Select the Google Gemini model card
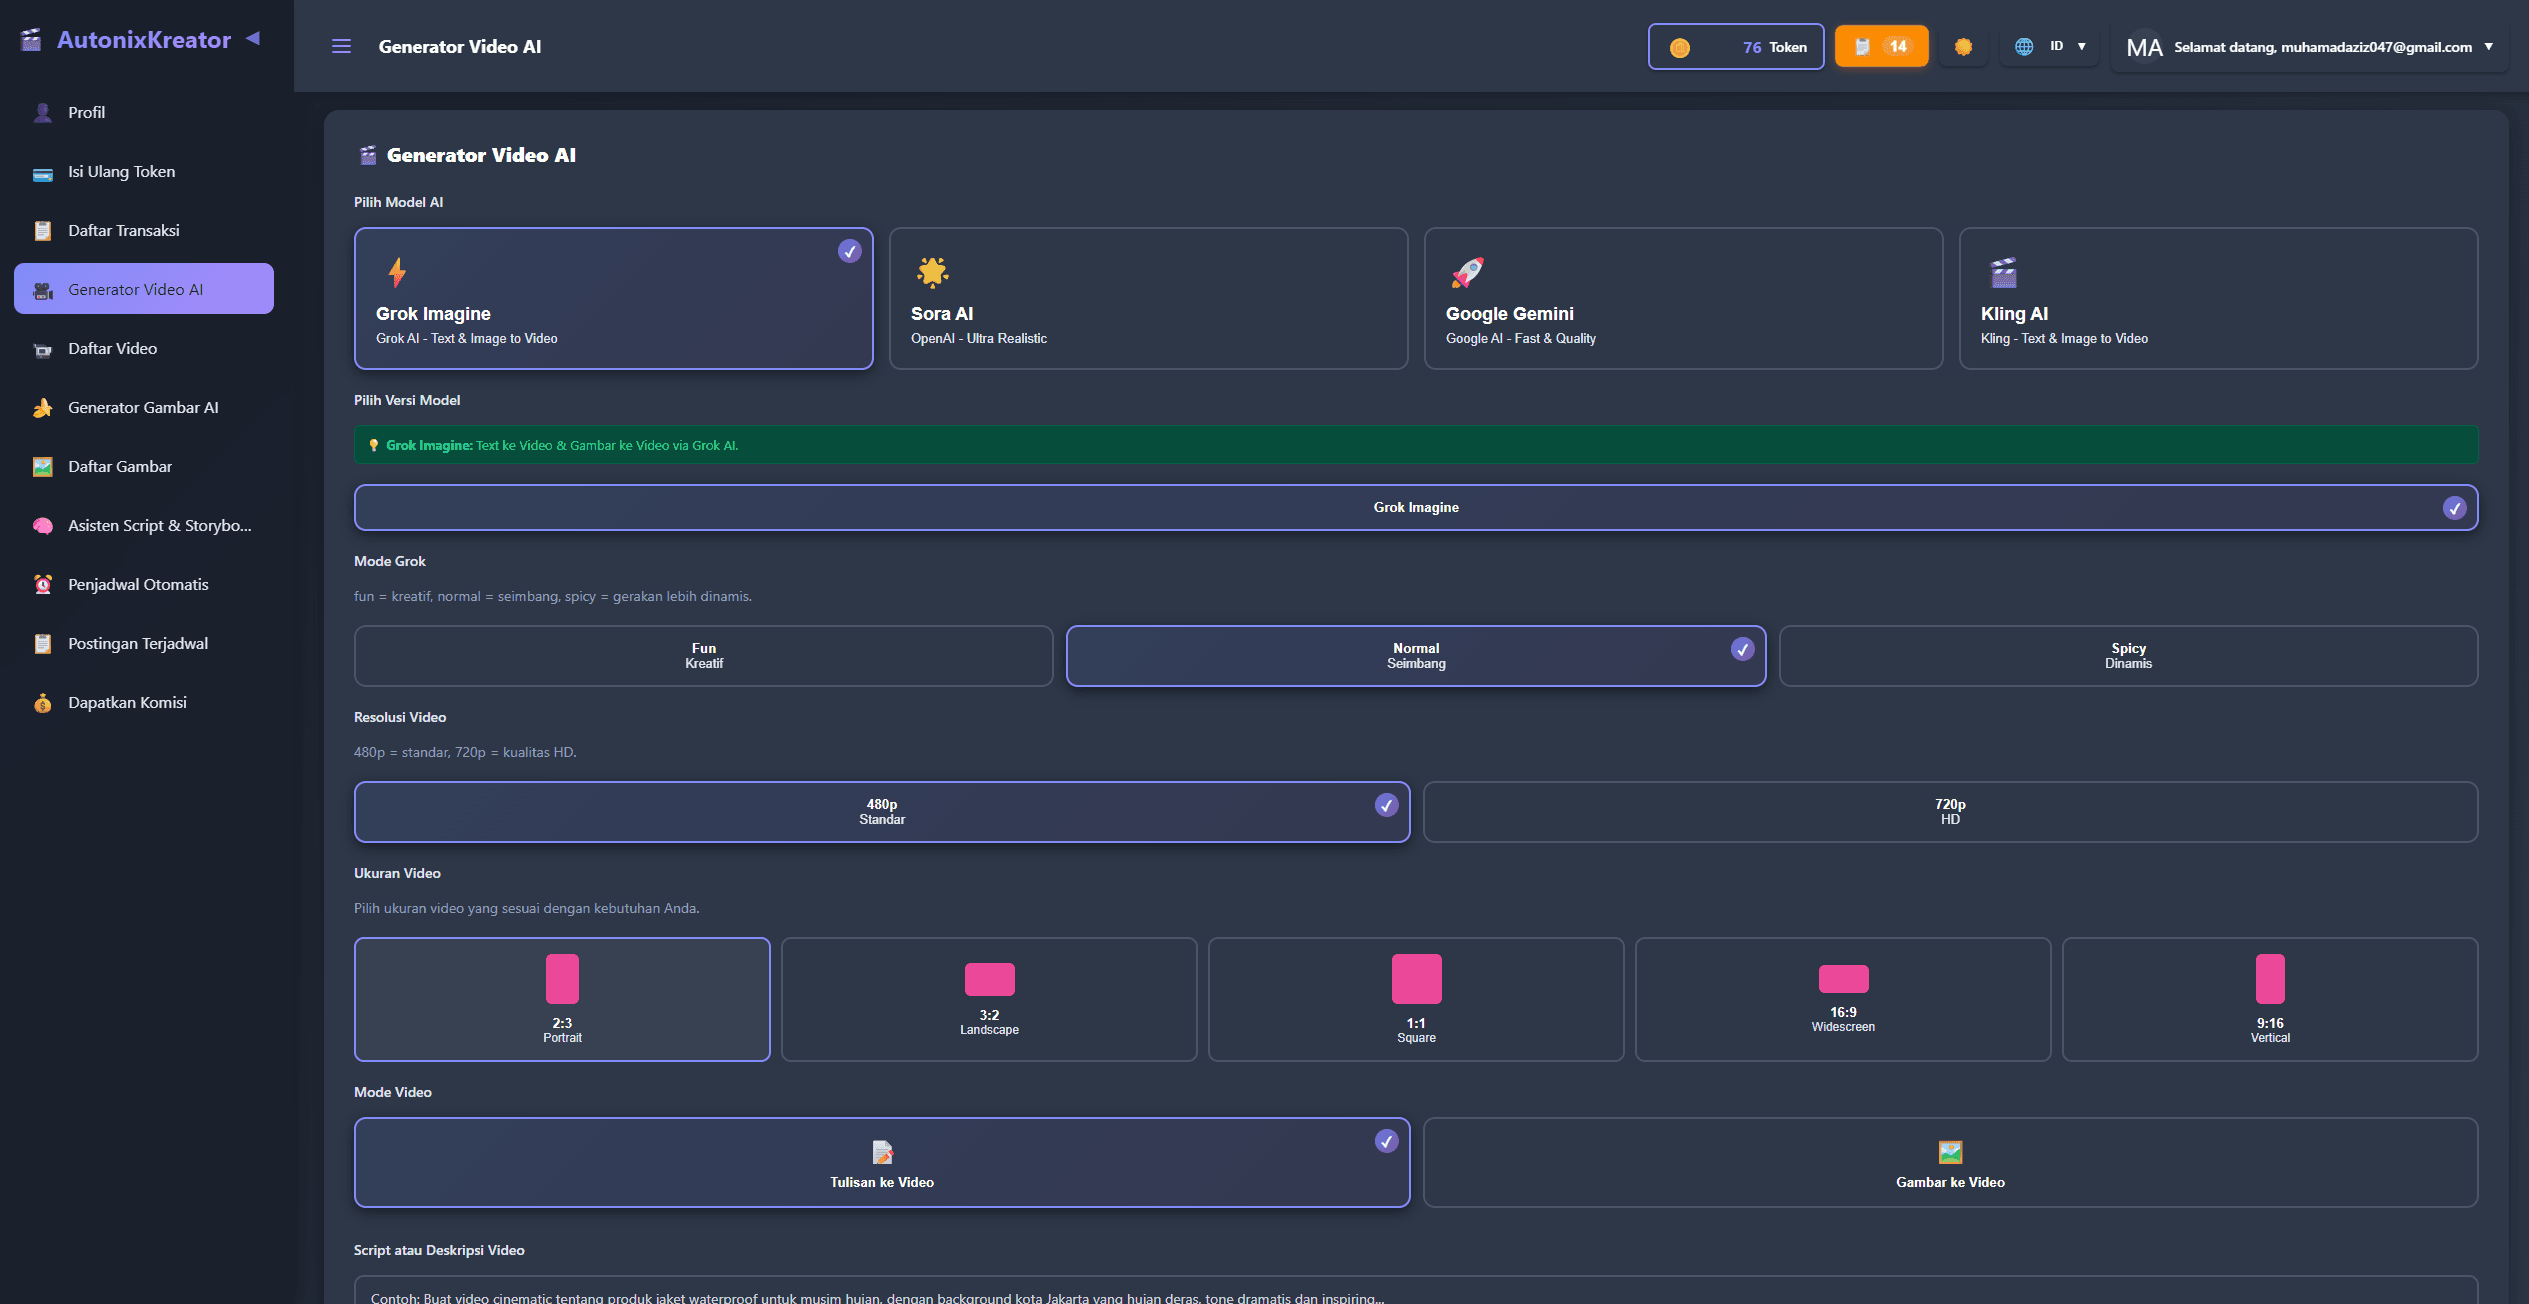The image size is (2529, 1304). coord(1683,298)
